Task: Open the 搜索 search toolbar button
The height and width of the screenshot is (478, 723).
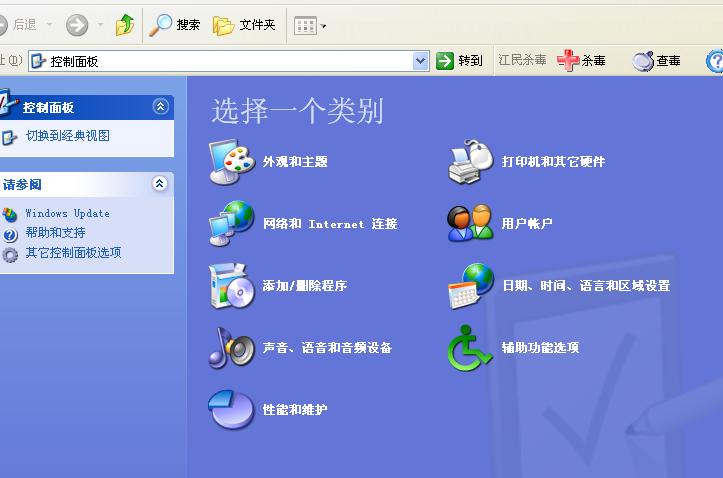Action: [x=175, y=25]
